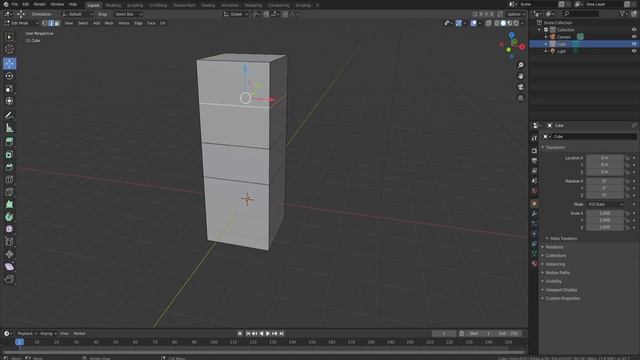Select the Shrink/Fatten tool
The image size is (640, 360).
[x=9, y=254]
